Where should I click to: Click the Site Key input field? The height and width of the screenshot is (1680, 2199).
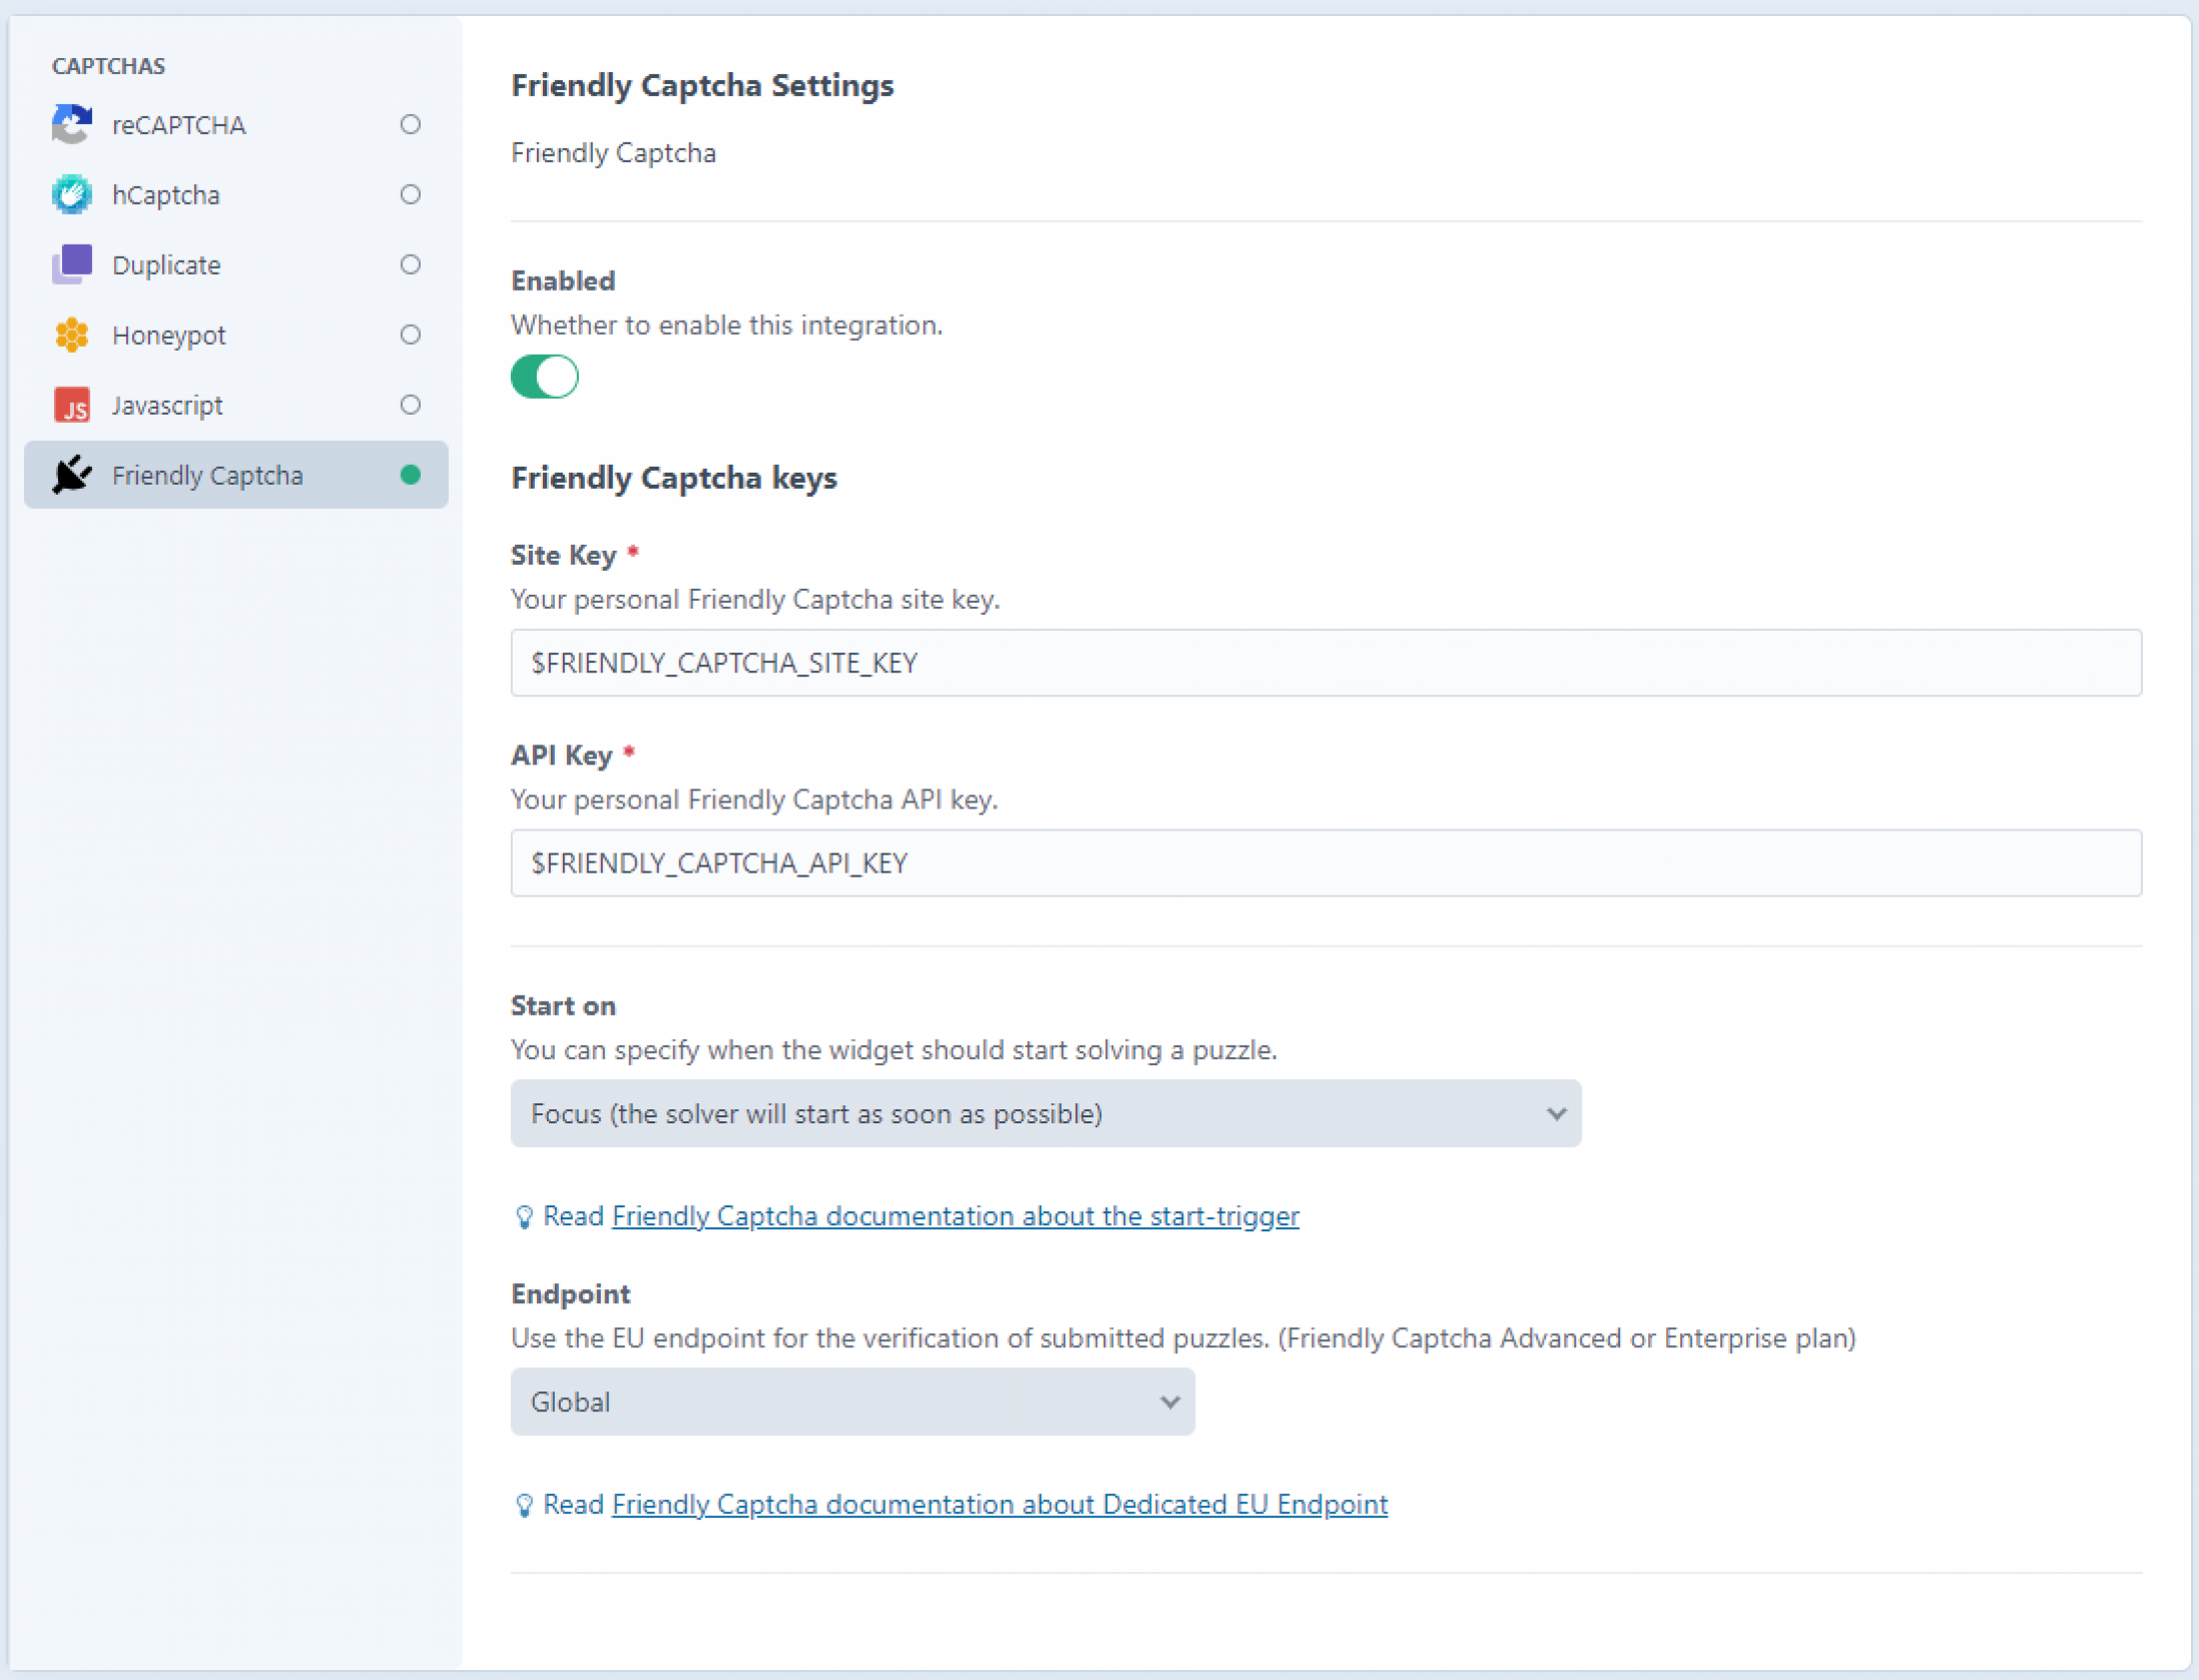pos(1326,663)
